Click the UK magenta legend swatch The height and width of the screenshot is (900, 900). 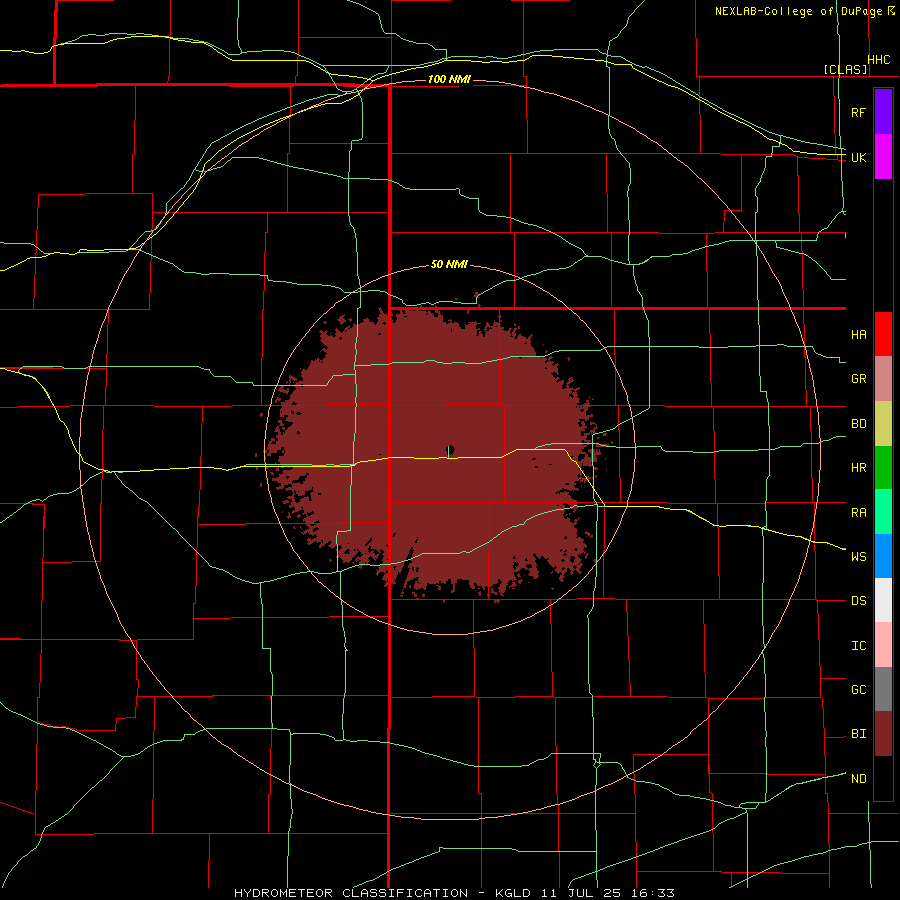coord(883,157)
